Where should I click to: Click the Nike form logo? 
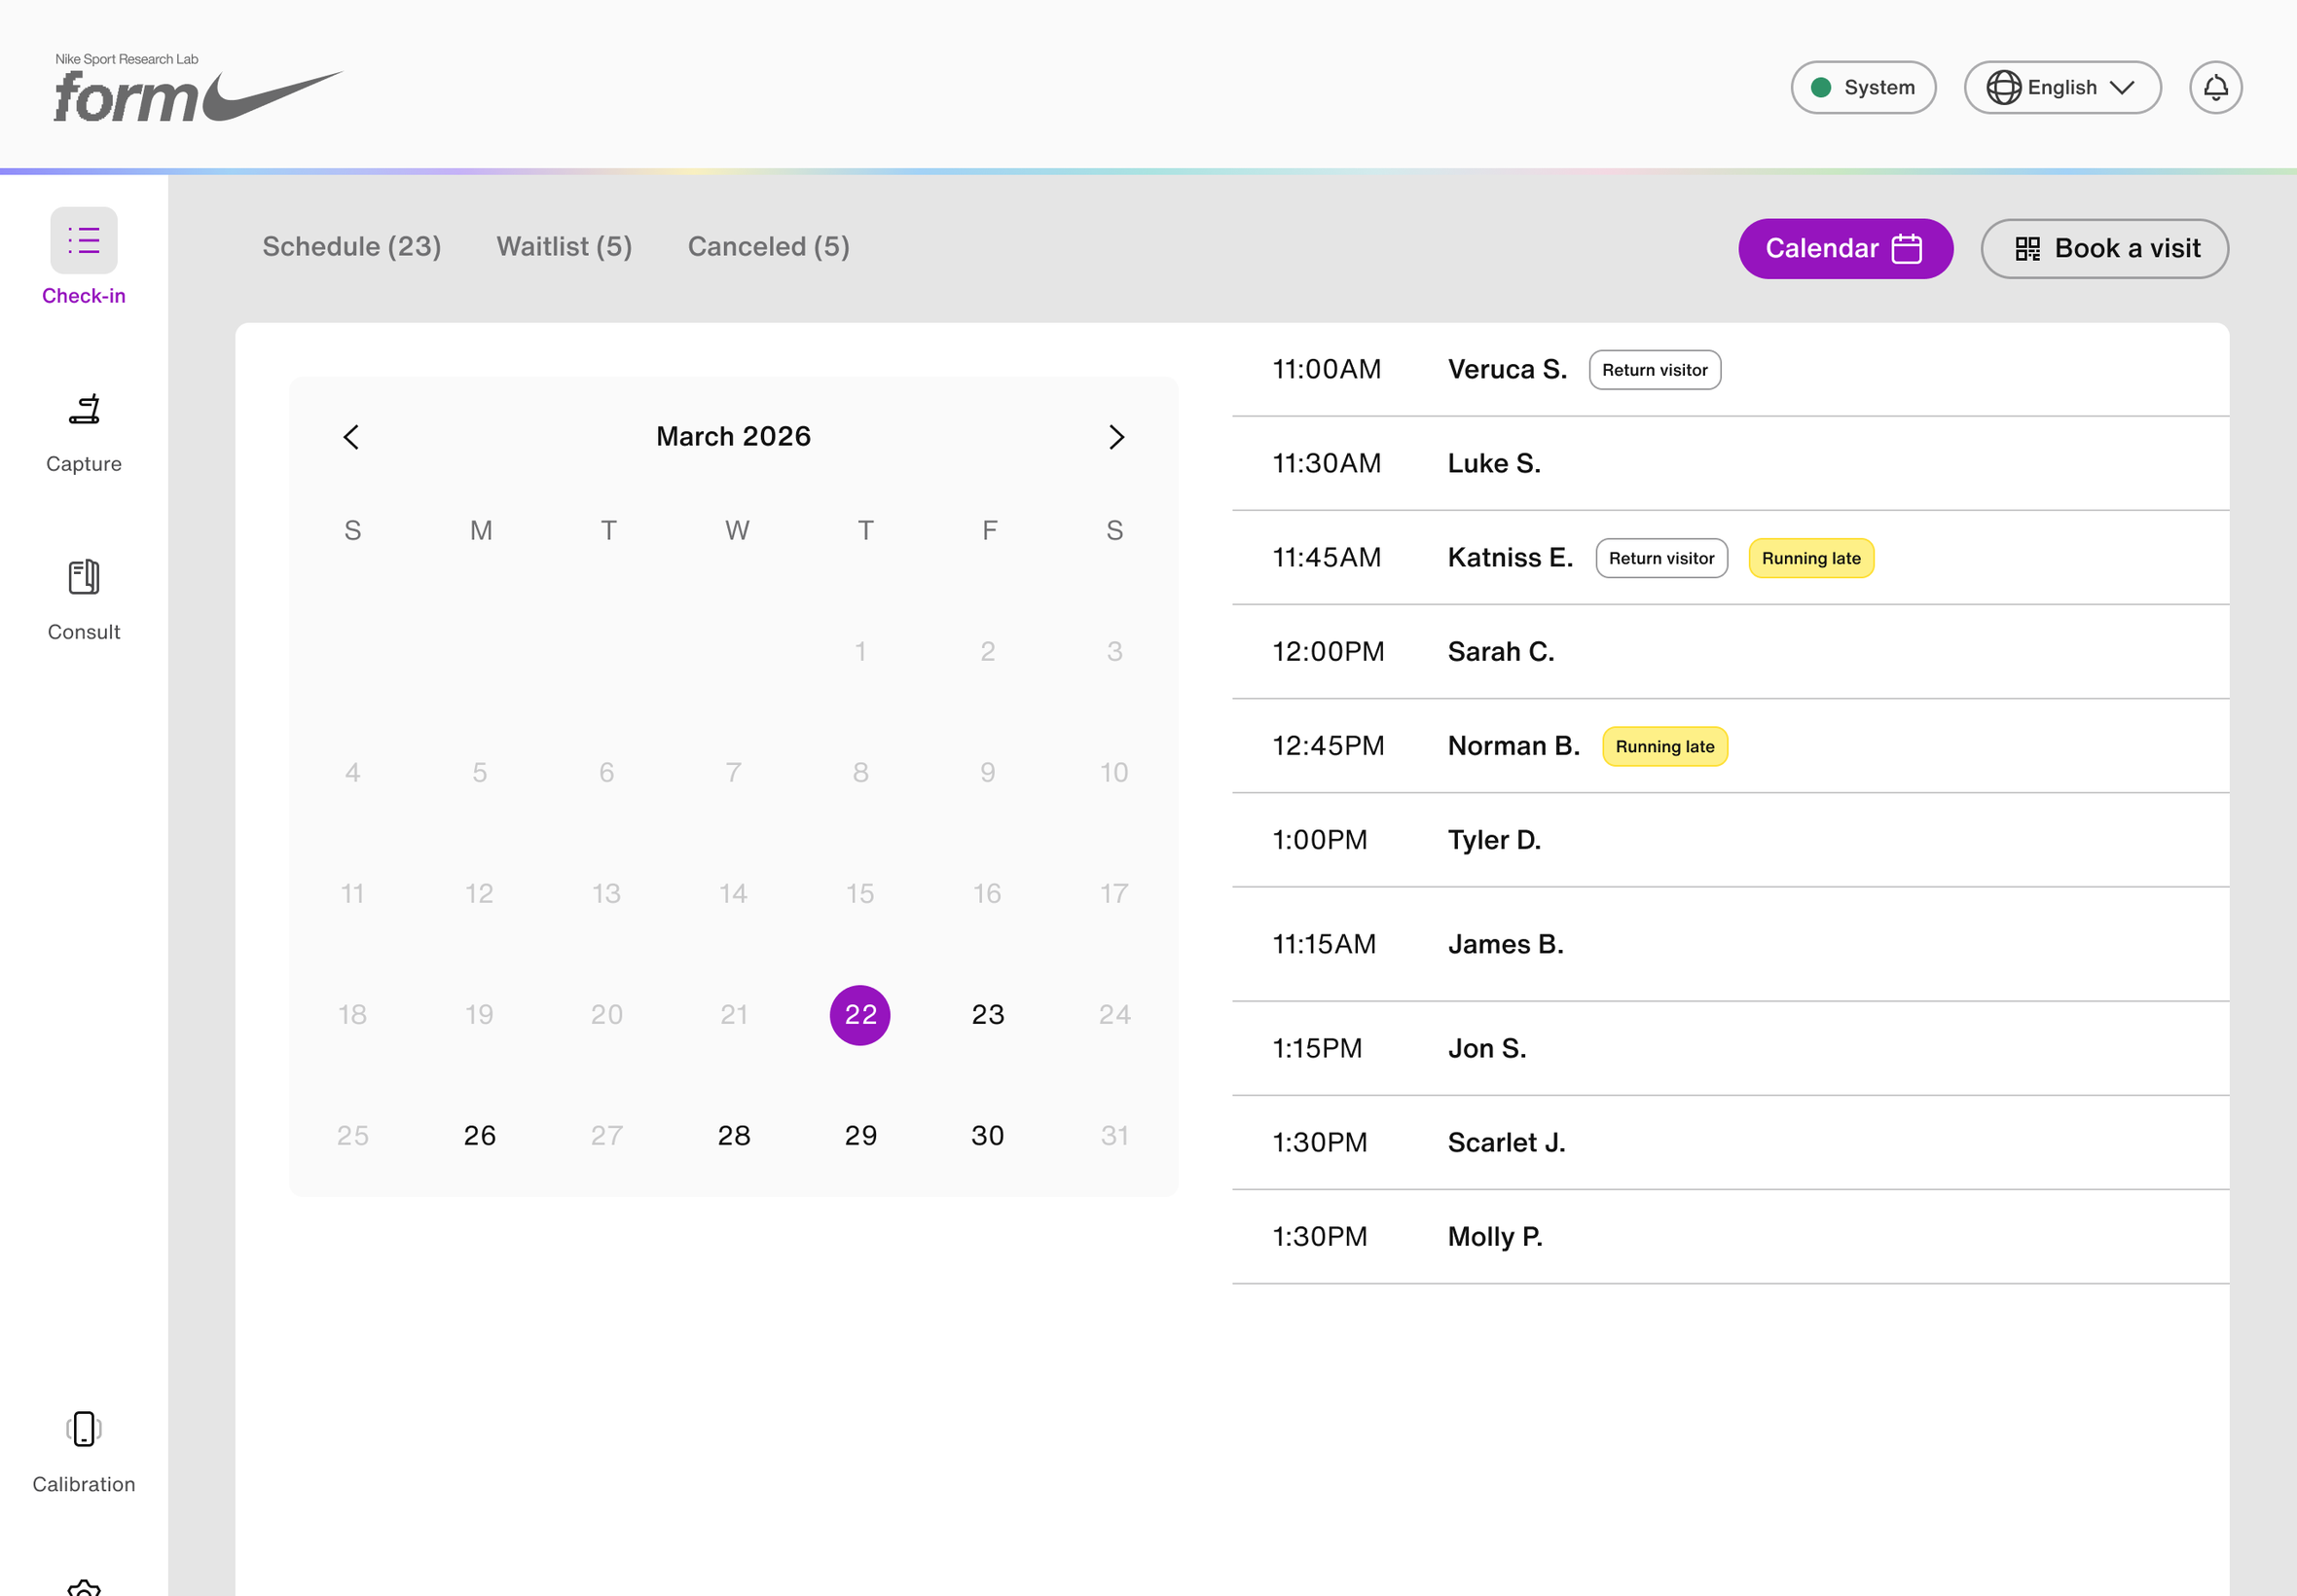click(198, 88)
